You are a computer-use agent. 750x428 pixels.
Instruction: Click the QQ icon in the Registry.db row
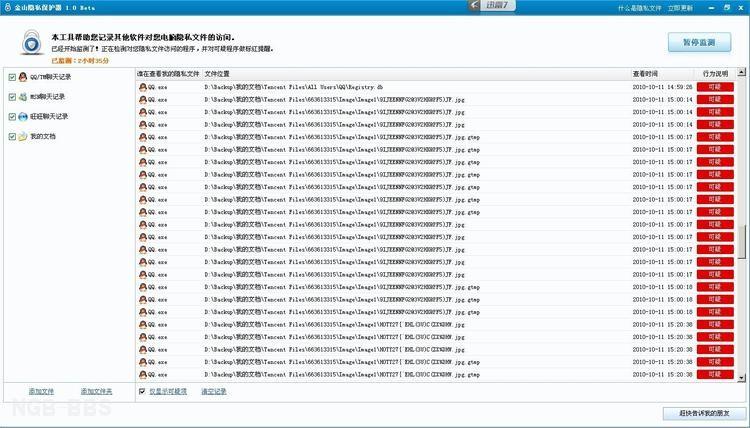[x=143, y=87]
